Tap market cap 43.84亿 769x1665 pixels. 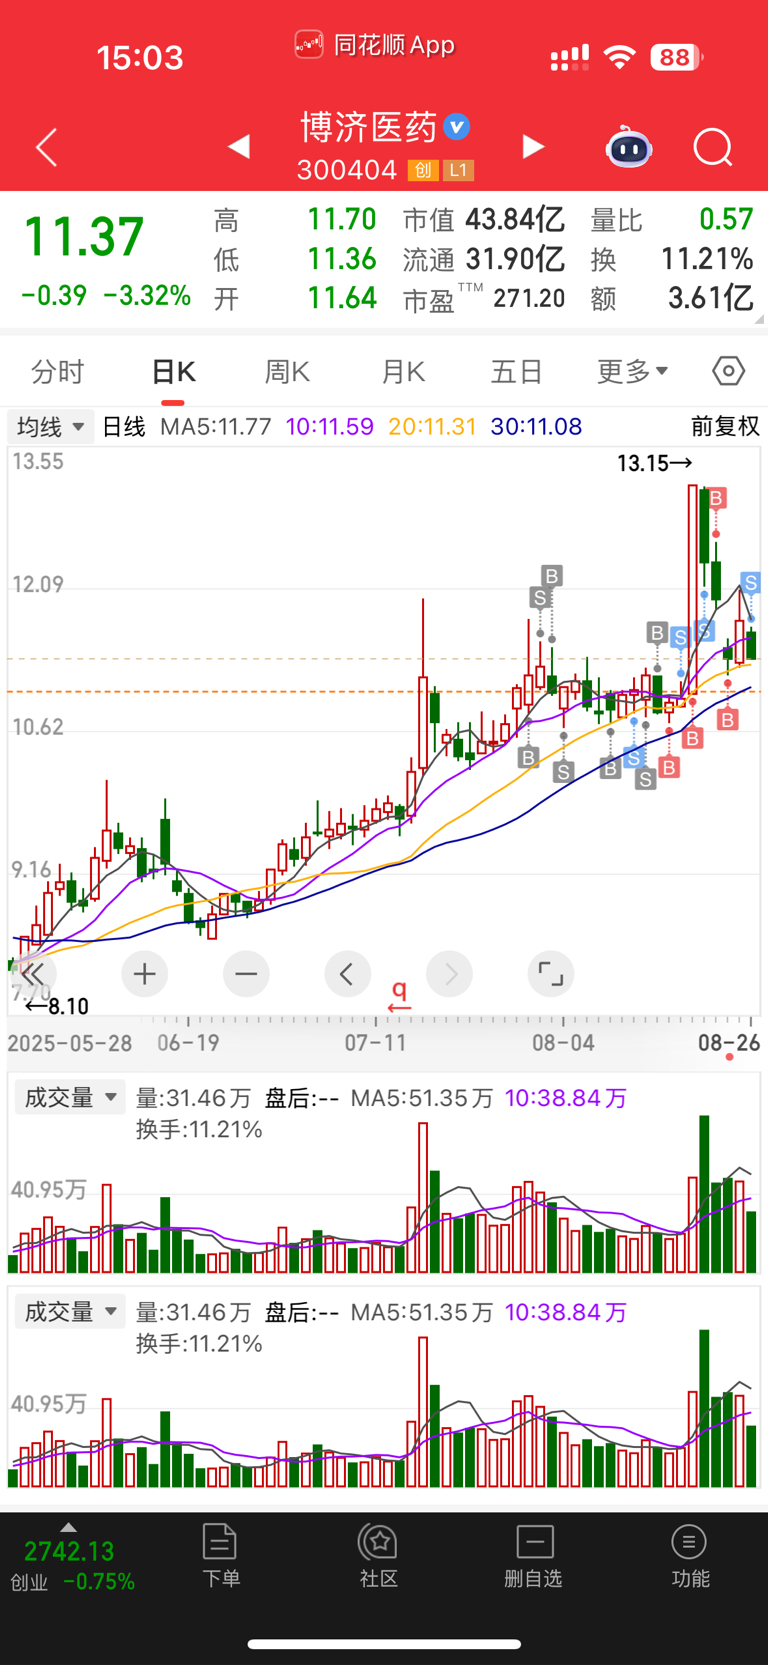[515, 219]
